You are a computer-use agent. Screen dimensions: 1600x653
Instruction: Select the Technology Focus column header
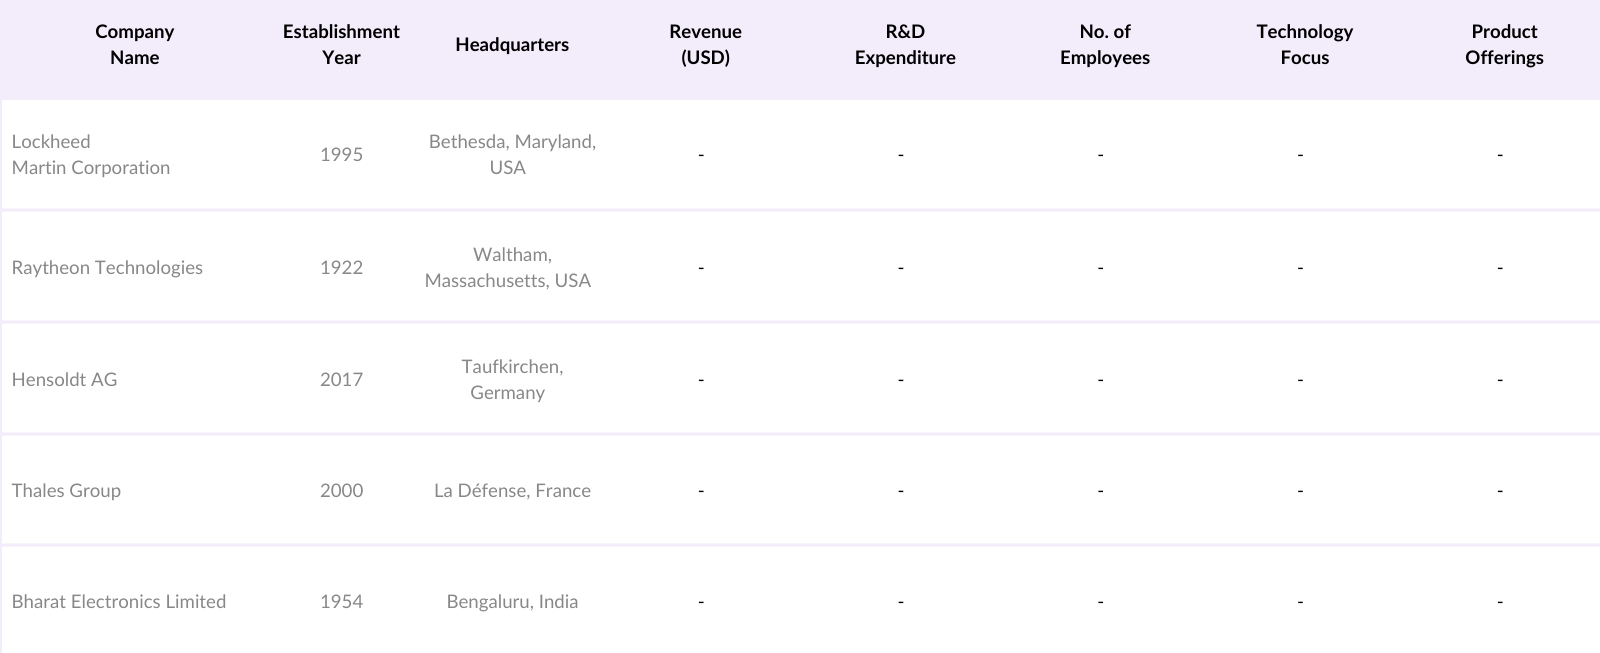pos(1305,45)
